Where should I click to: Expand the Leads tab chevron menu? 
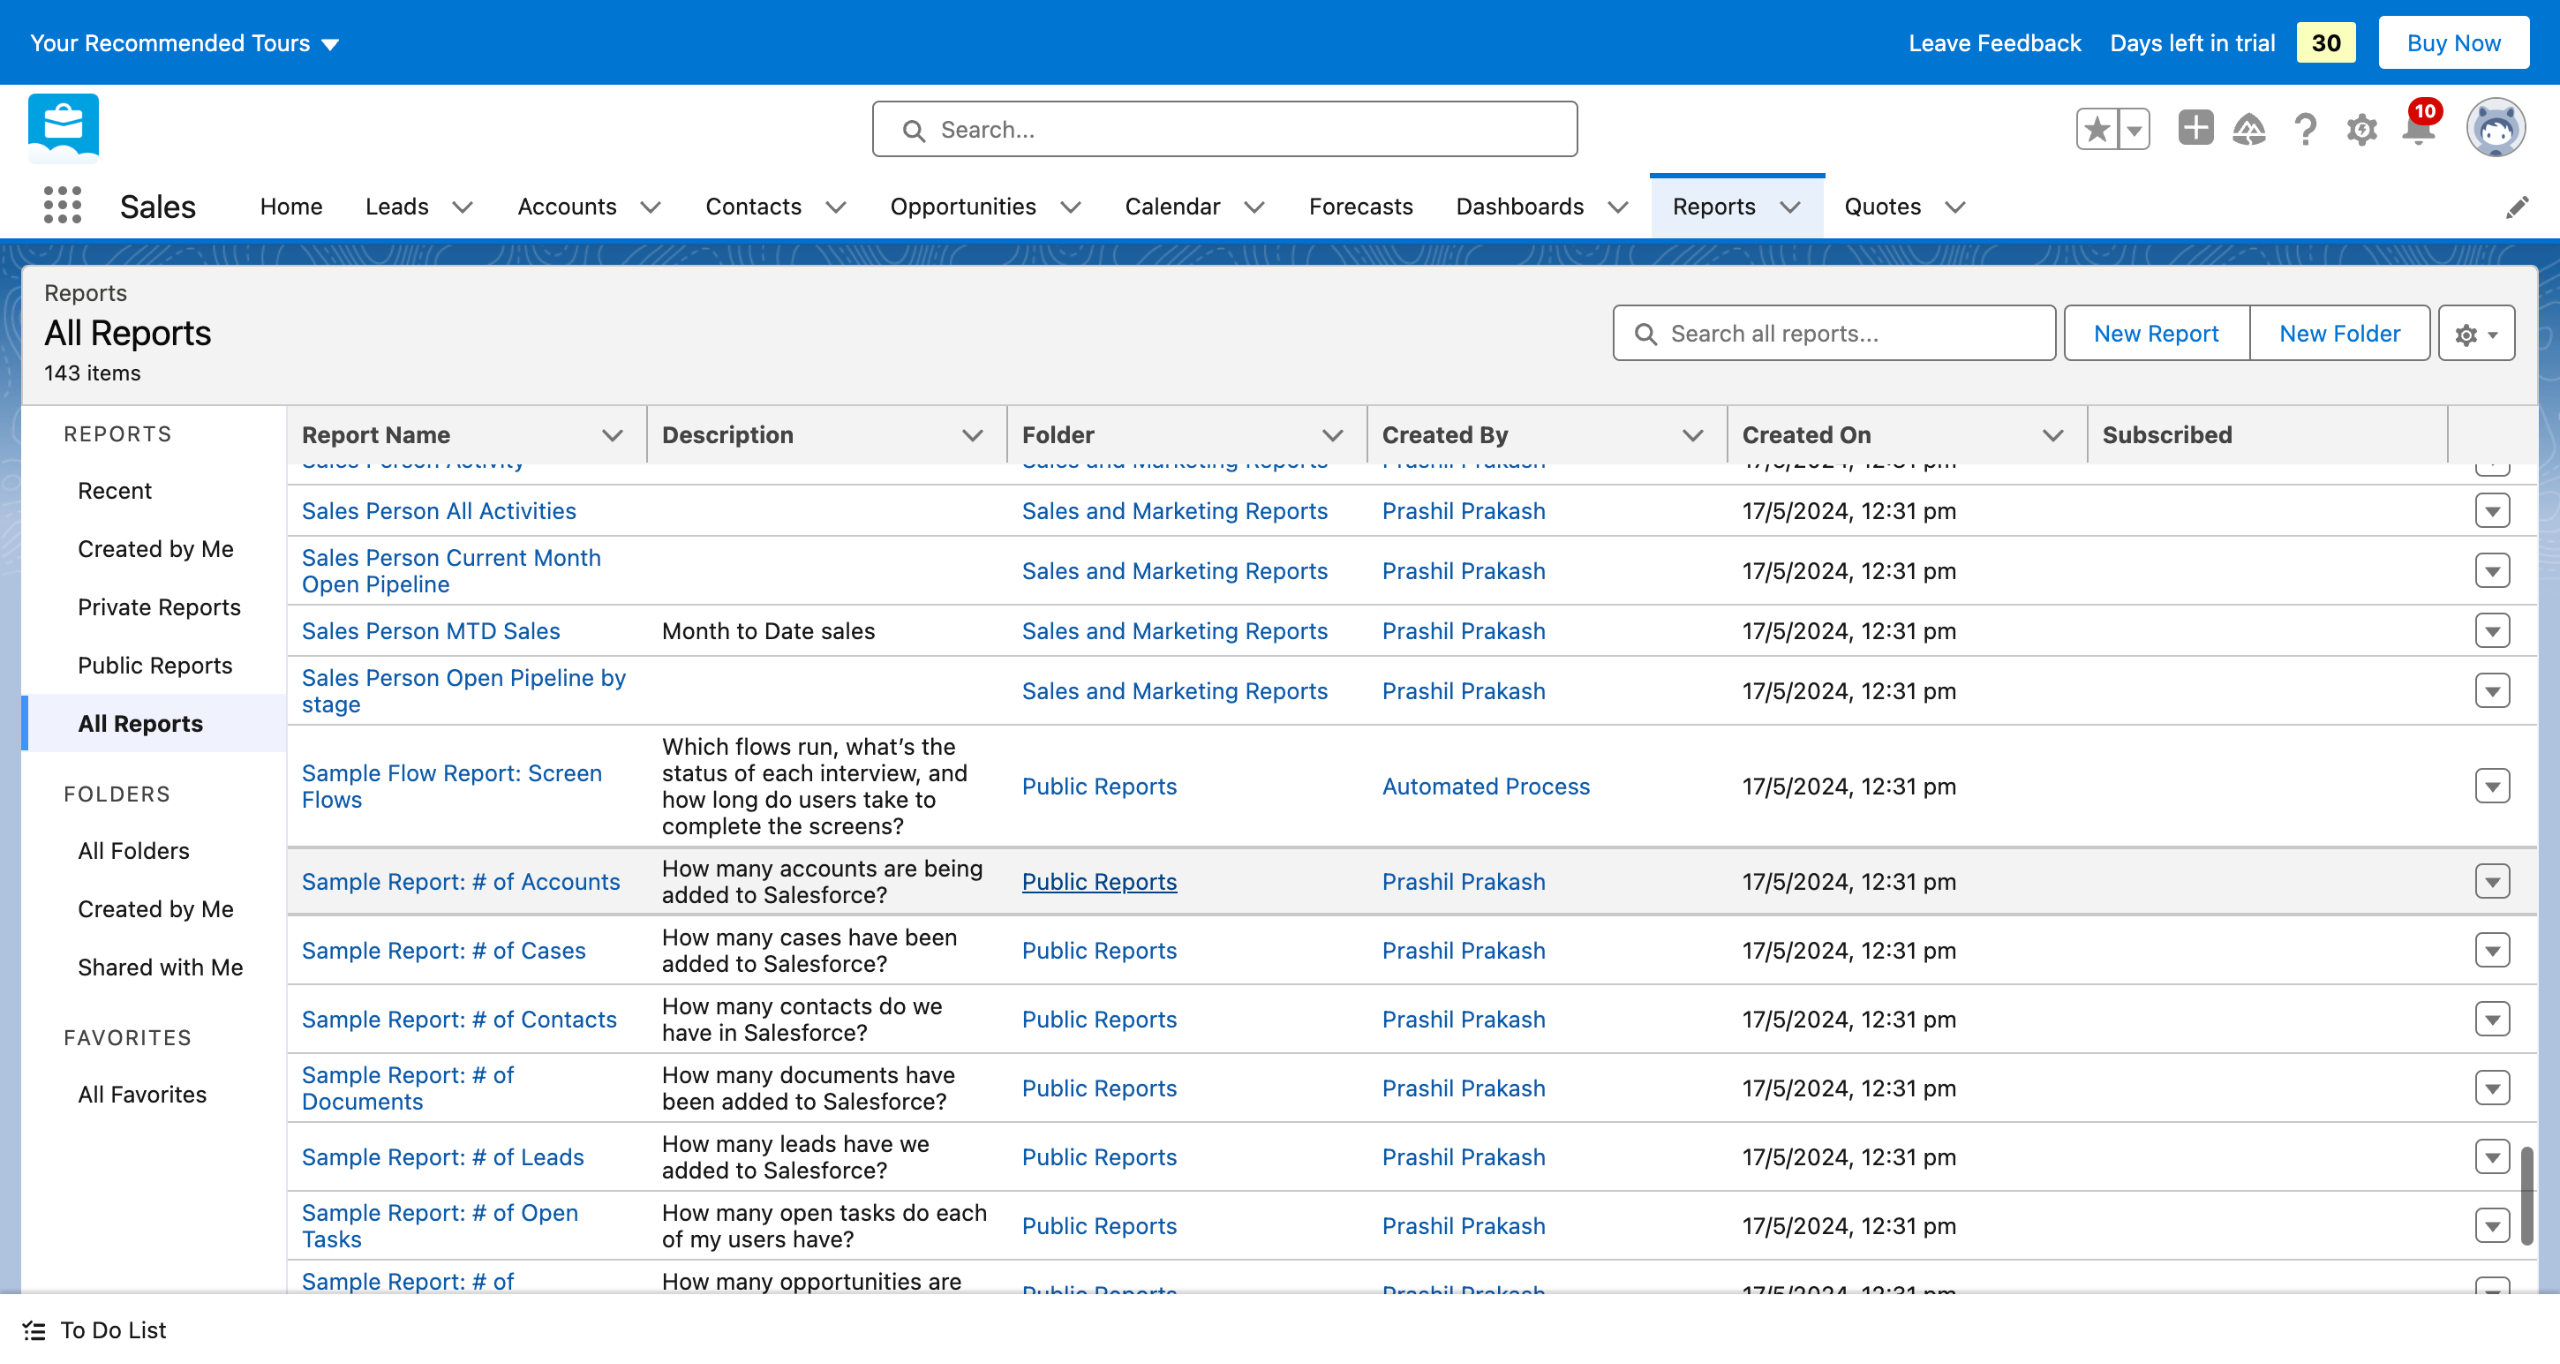pos(462,207)
